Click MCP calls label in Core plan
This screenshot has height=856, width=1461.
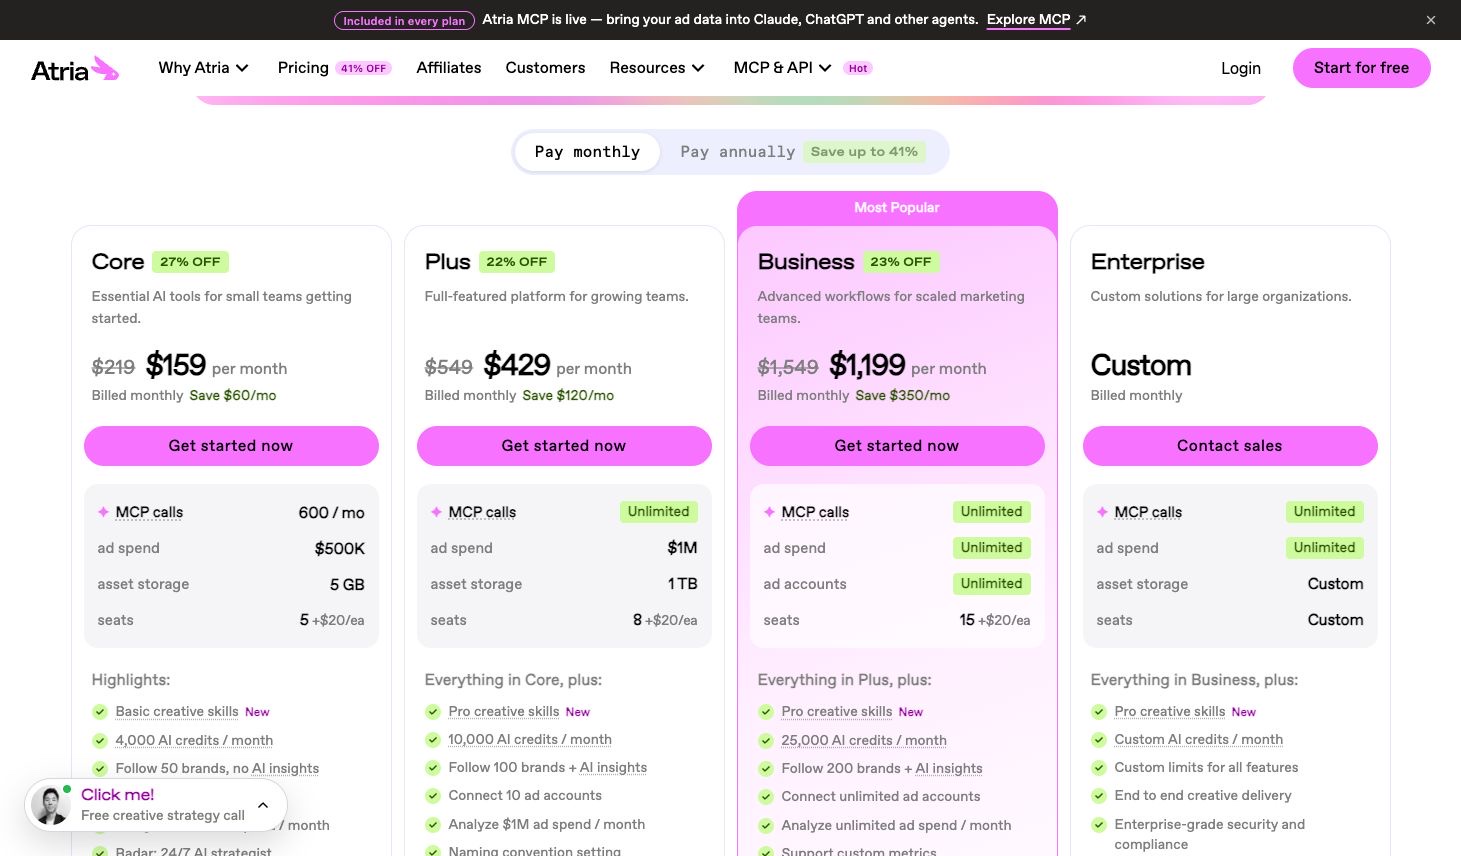click(x=149, y=512)
